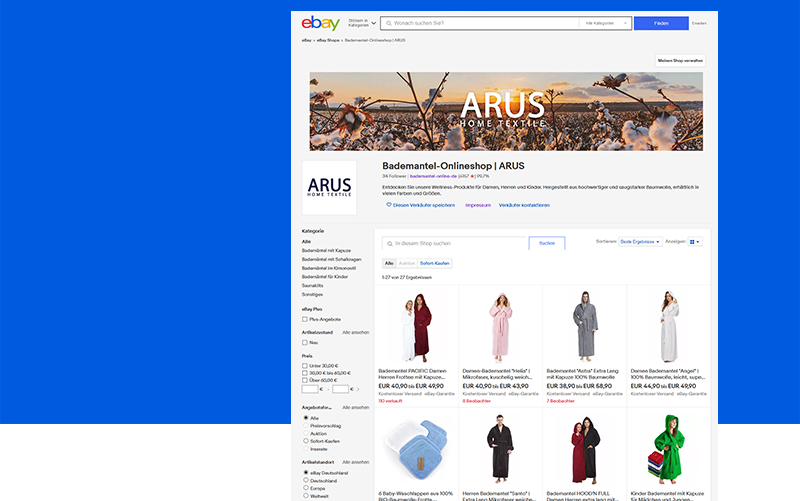The height and width of the screenshot is (501, 800).
Task: Select the Europa location radio
Action: pyautogui.click(x=306, y=488)
